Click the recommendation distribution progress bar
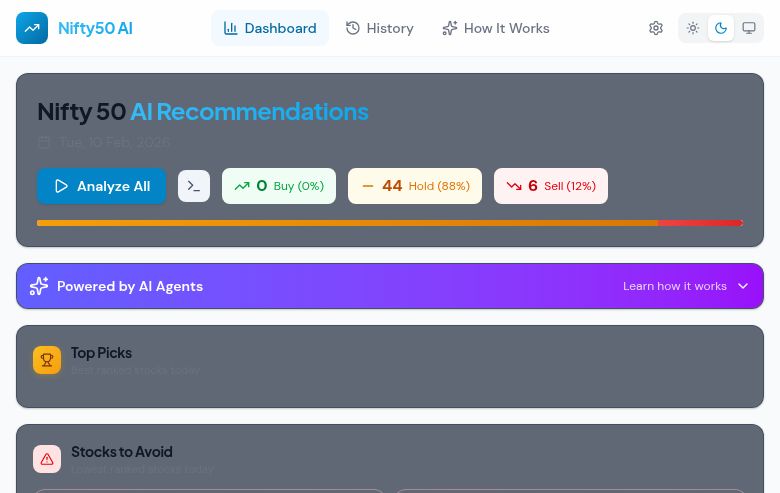Screen dimensions: 780x493 tap(390, 222)
